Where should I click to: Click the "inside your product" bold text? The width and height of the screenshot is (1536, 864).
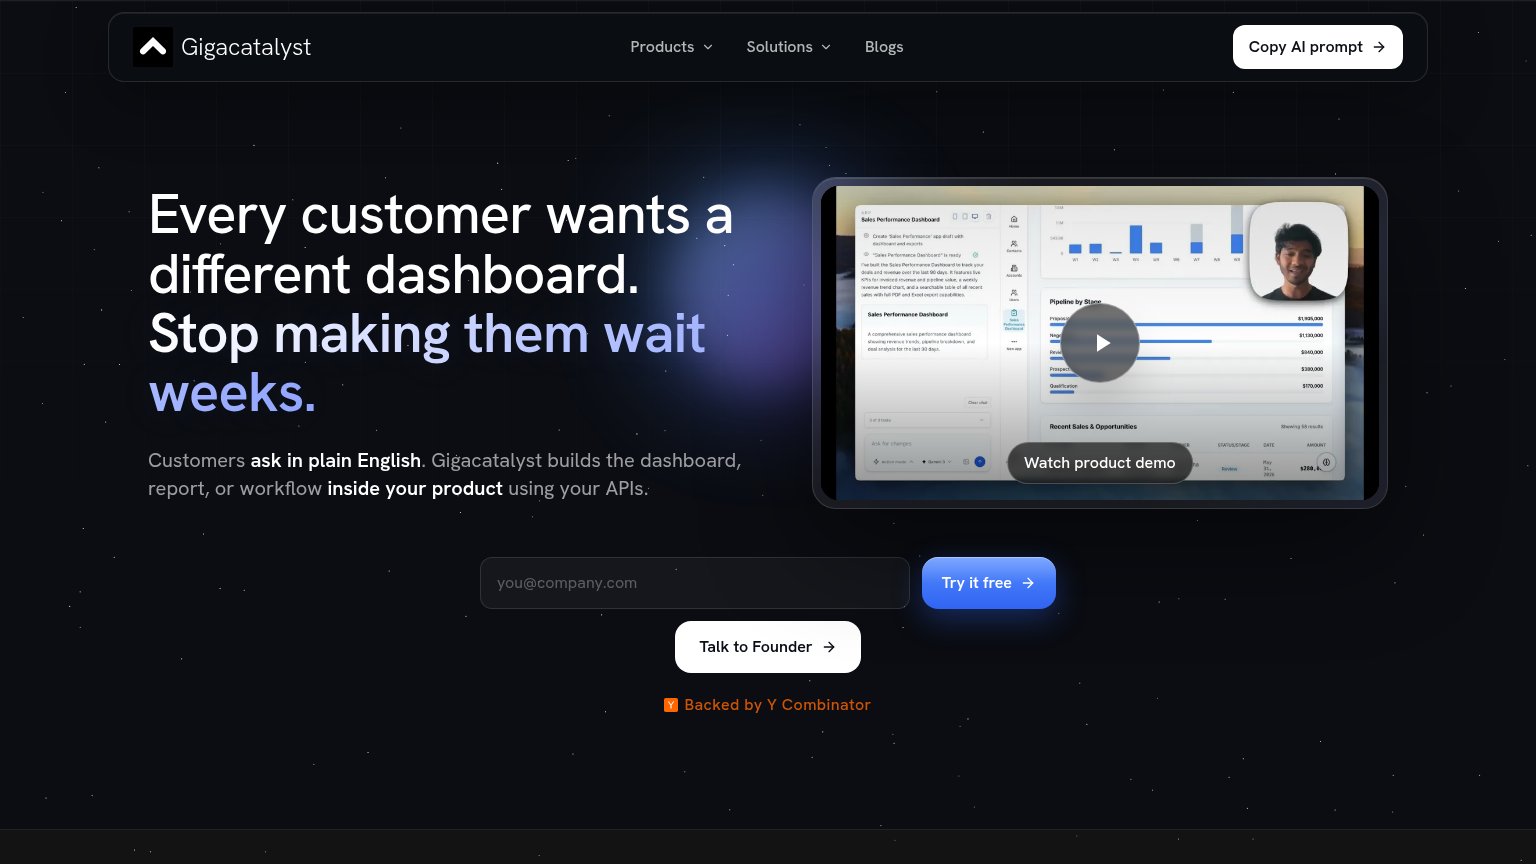click(x=415, y=489)
